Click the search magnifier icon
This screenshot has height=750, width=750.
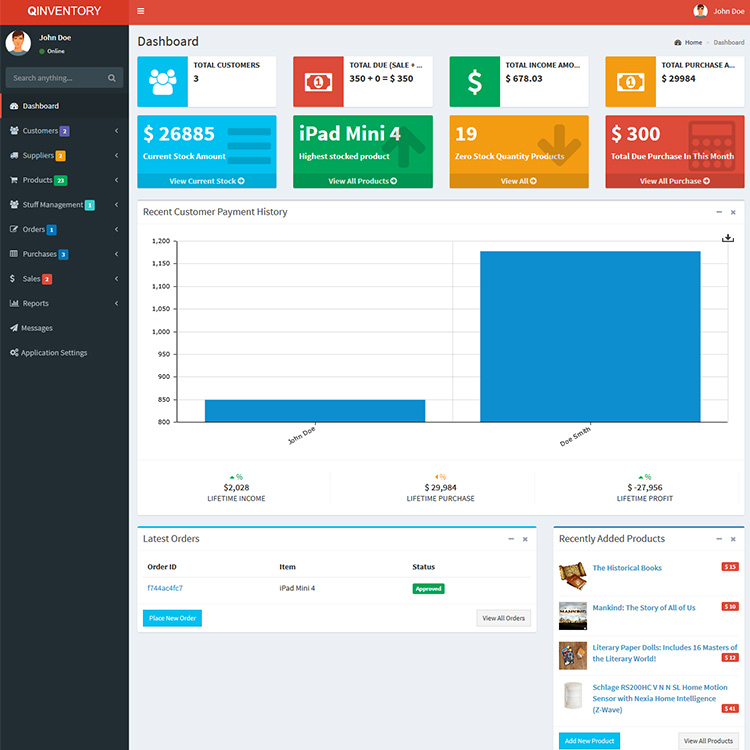[x=112, y=78]
